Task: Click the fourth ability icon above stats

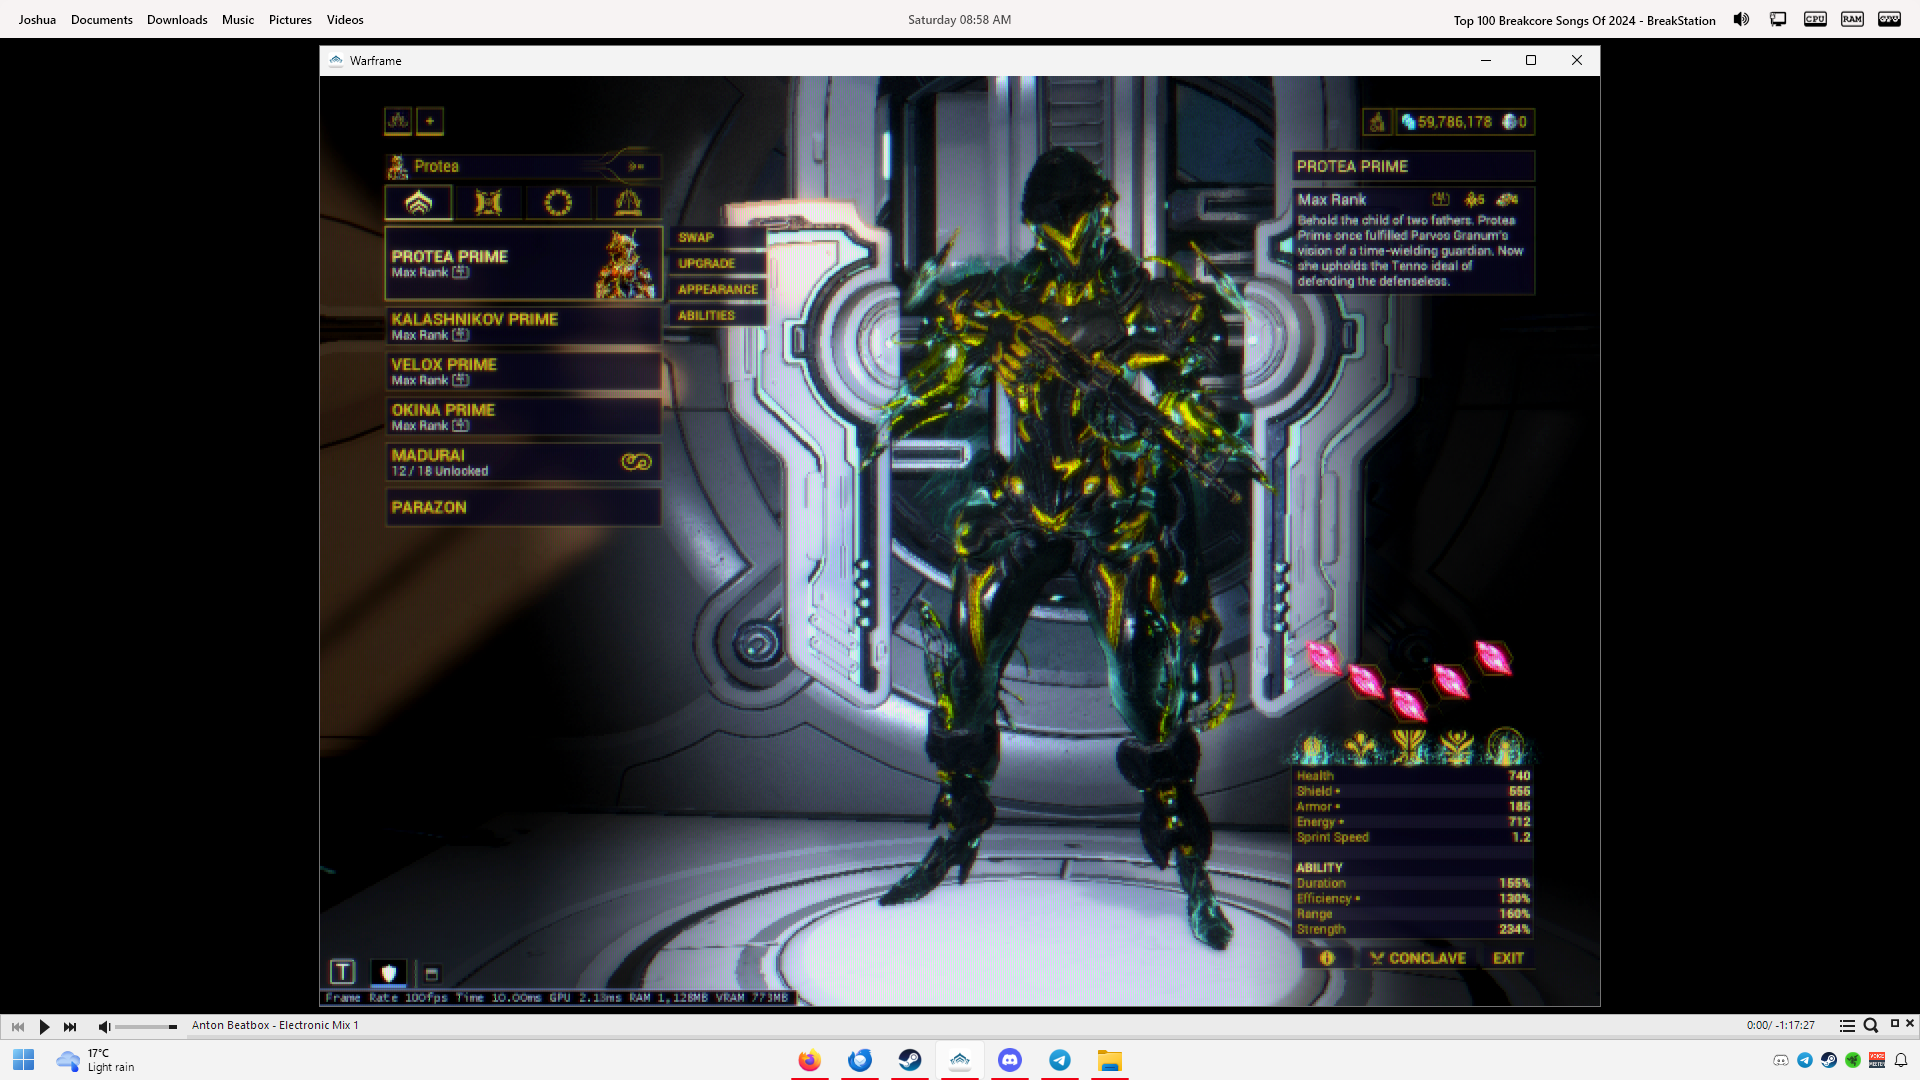Action: [x=1457, y=747]
